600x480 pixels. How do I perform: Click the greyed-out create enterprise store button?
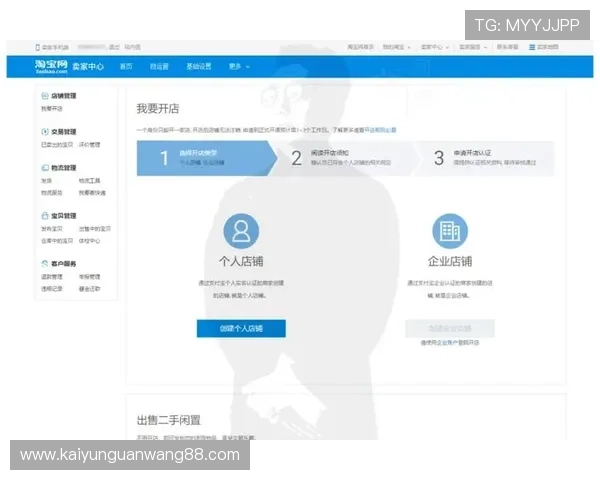click(450, 328)
